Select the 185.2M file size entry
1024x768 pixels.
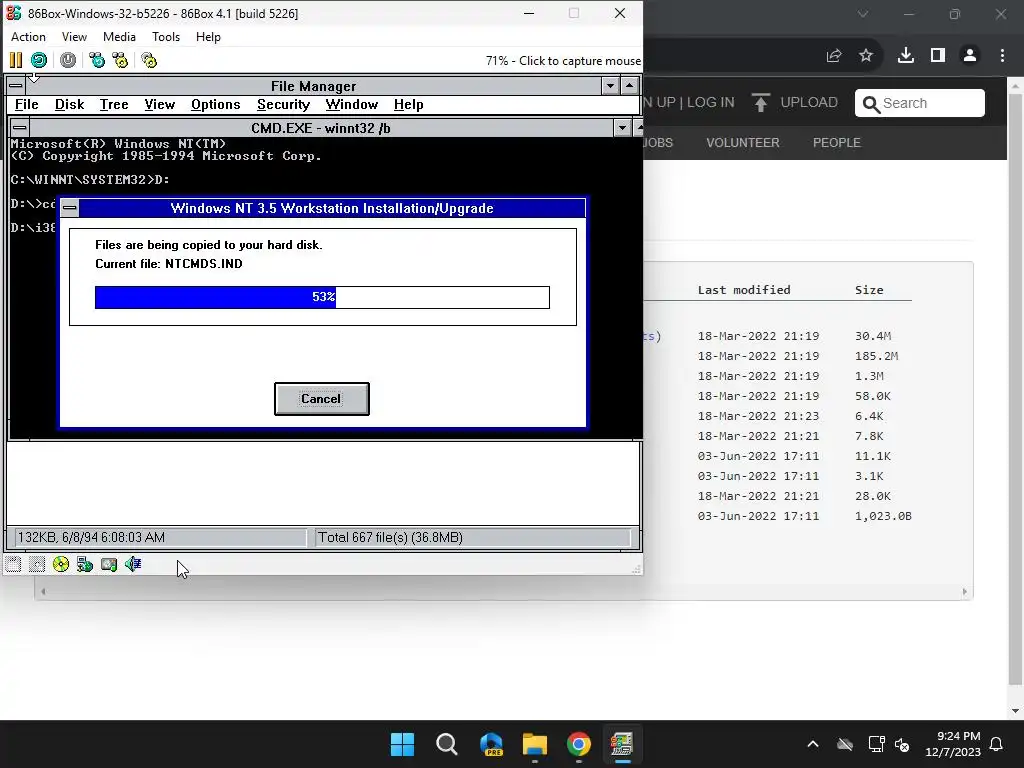876,356
